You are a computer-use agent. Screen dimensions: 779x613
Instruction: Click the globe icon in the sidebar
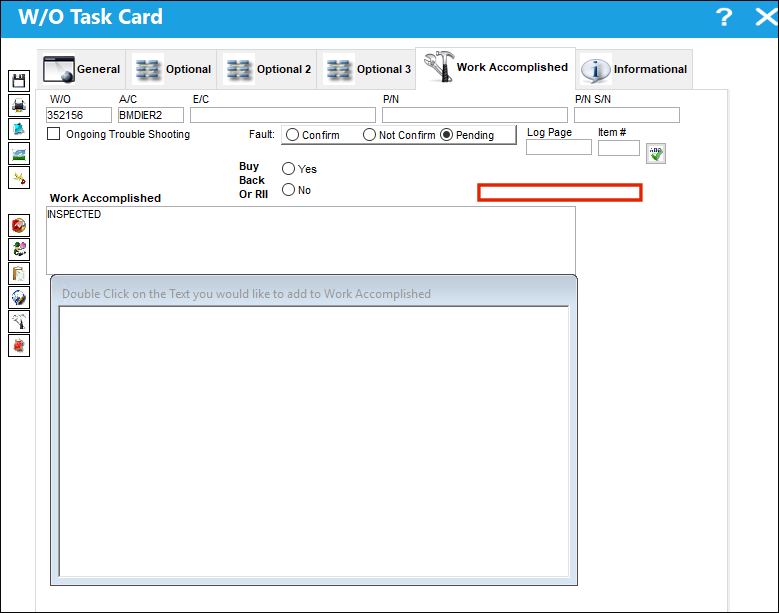pos(19,298)
